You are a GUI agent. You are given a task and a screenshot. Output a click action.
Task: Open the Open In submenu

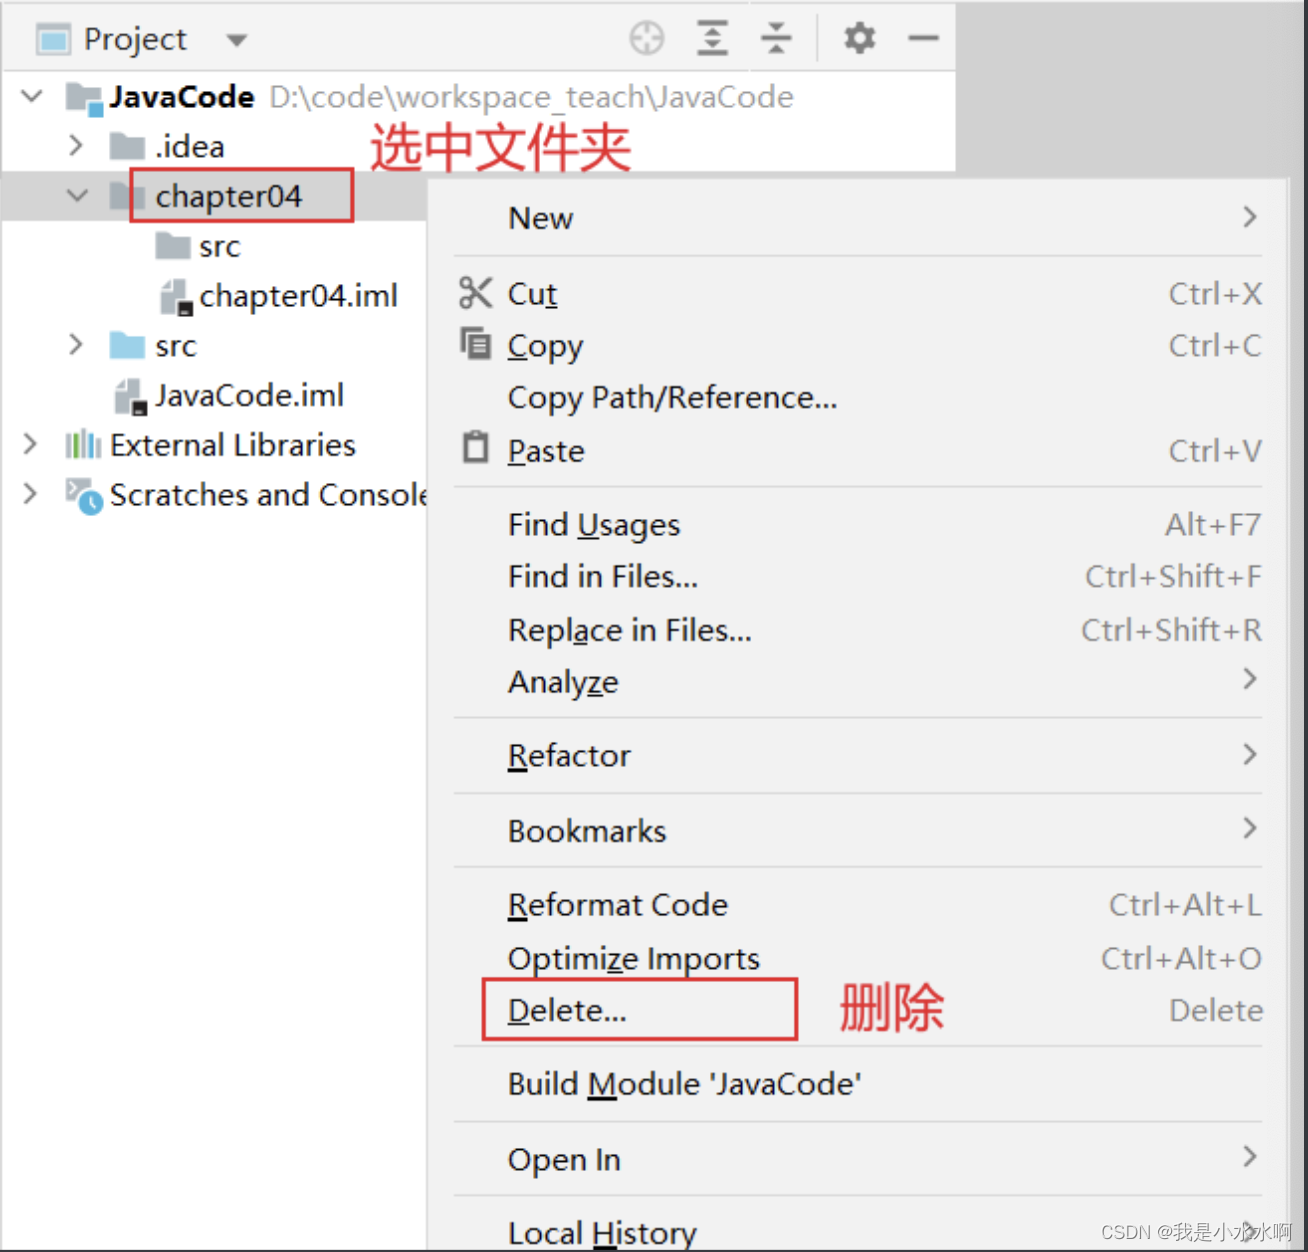point(858,1160)
